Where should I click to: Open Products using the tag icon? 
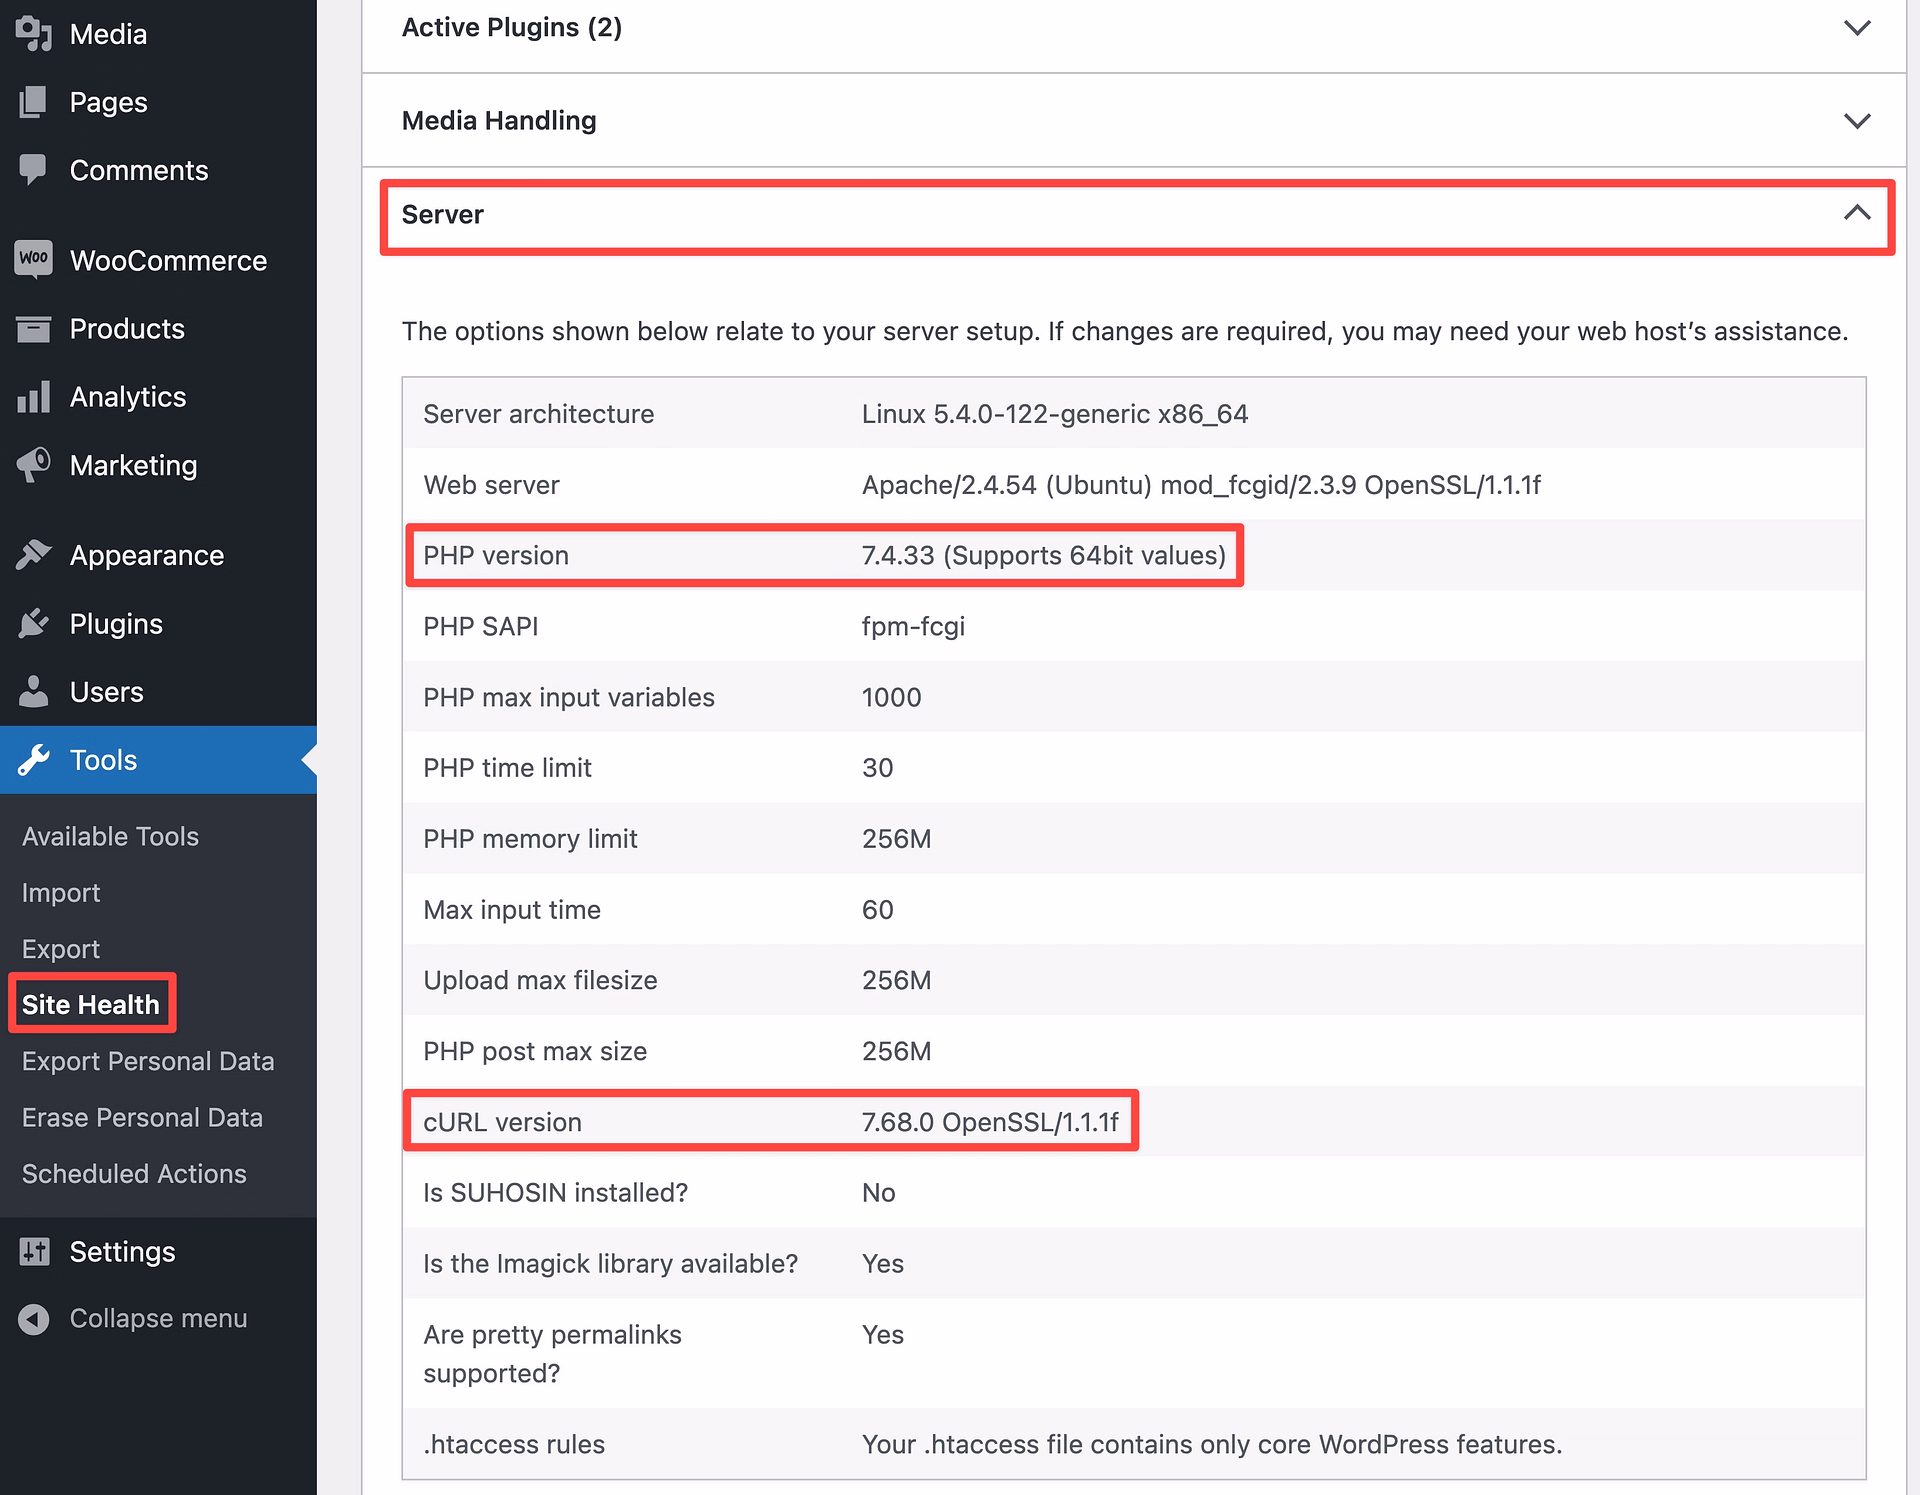coord(33,328)
